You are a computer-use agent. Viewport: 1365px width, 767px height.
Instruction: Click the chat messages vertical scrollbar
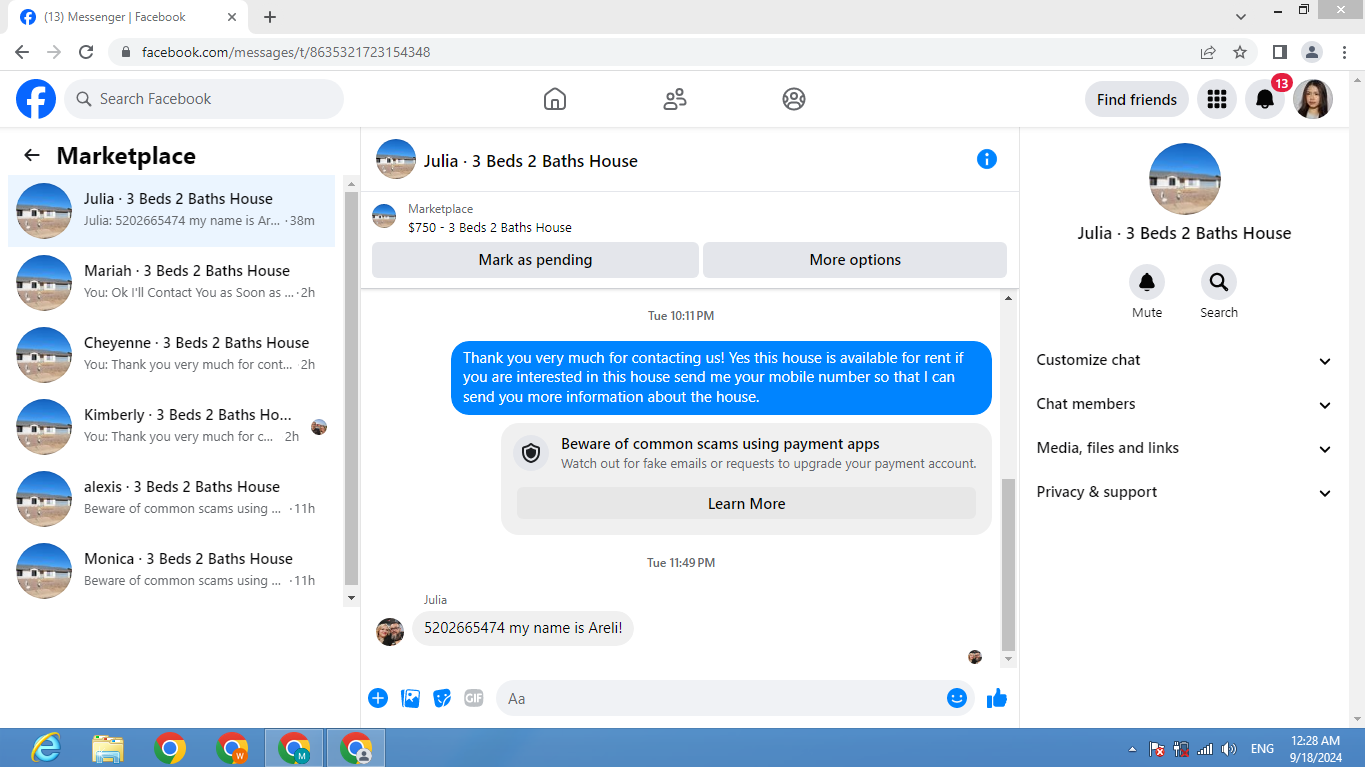point(1008,564)
